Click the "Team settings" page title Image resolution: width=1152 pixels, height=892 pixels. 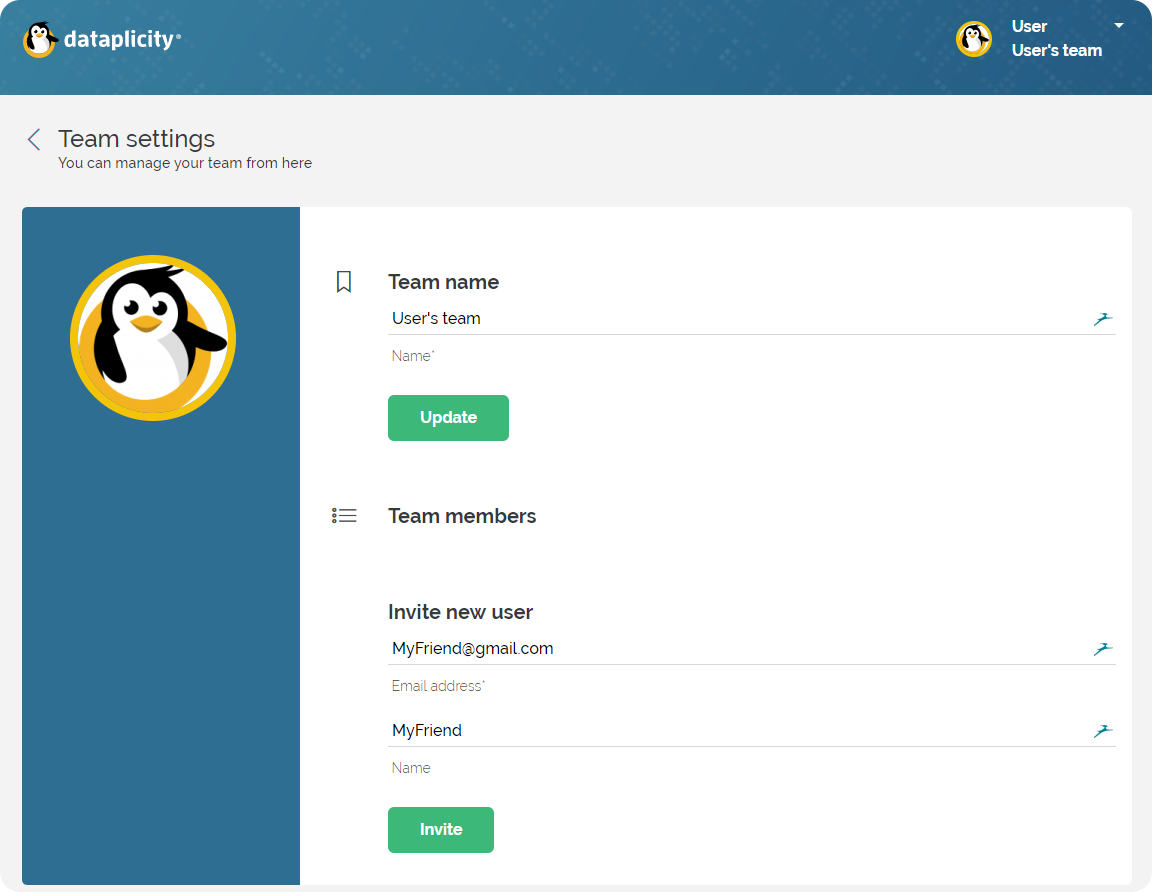pyautogui.click(x=137, y=139)
